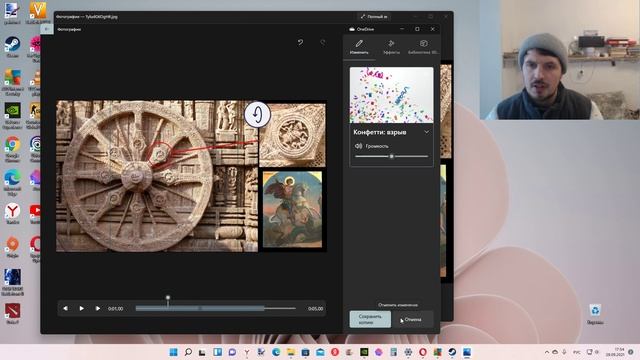Click the undo arrow above the video preview
640x360 pixels.
tap(300, 42)
